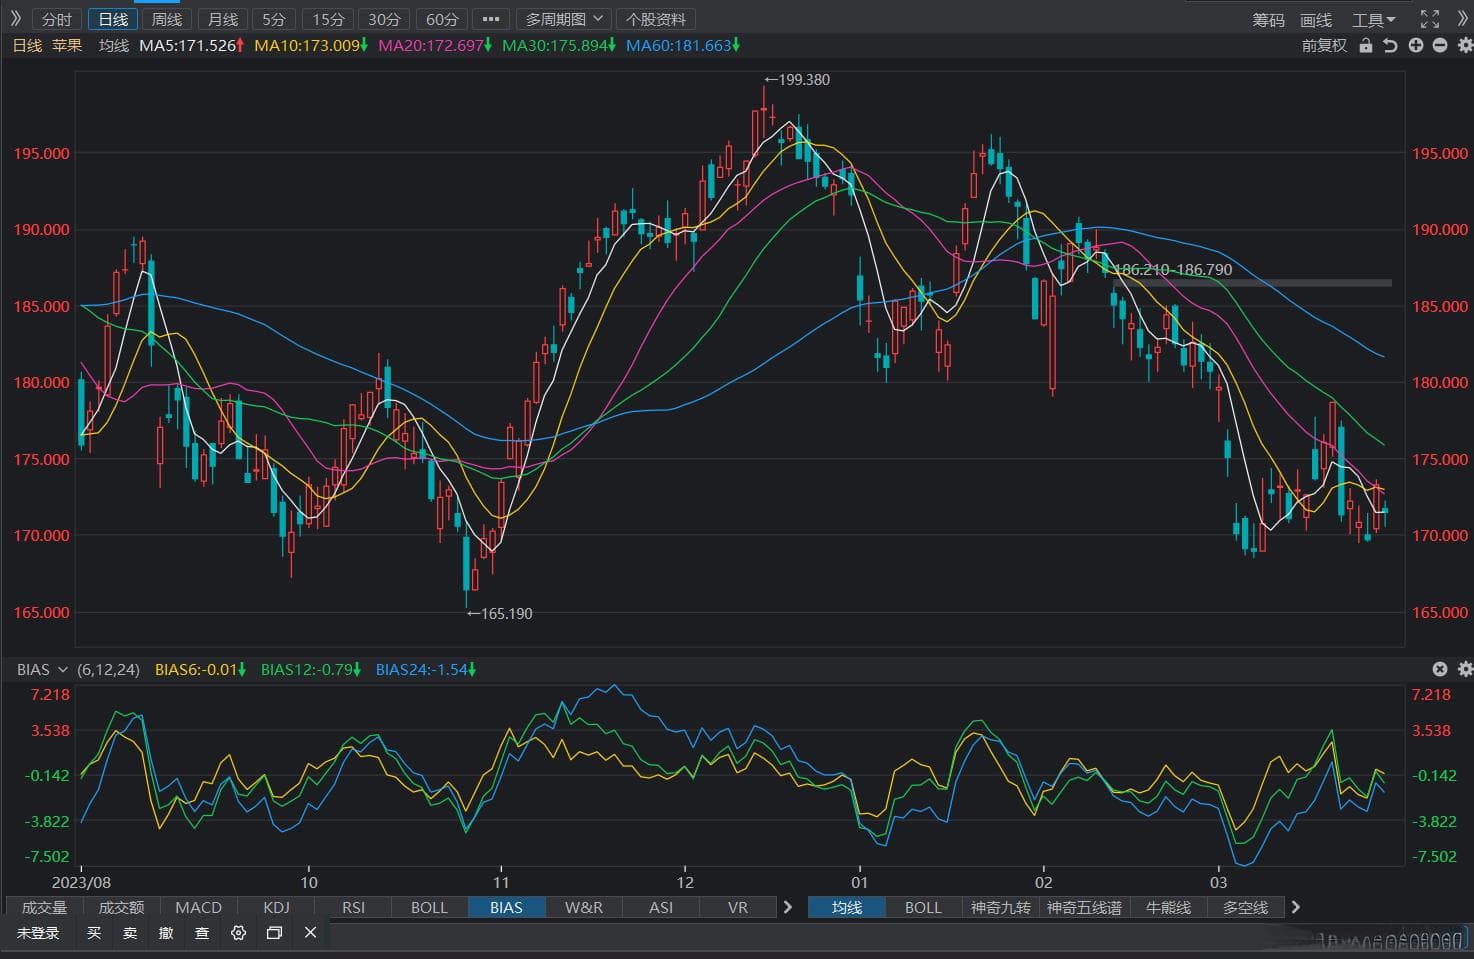Switch sub-chart to RSI
The width and height of the screenshot is (1474, 959).
[353, 907]
